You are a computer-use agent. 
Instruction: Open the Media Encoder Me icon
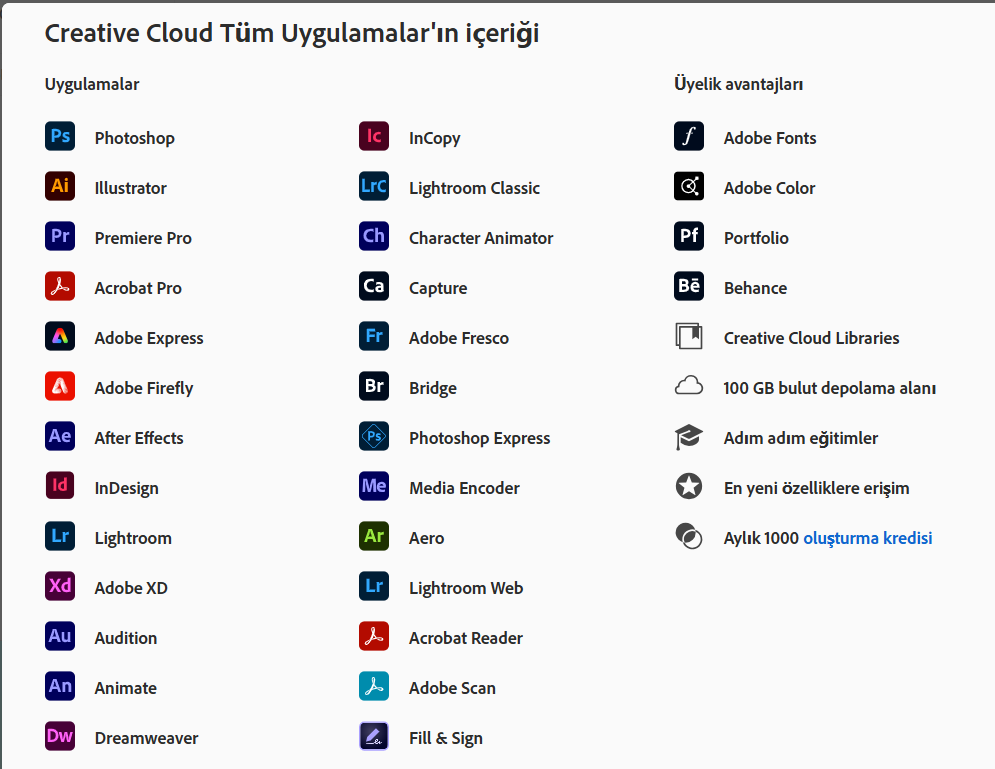pos(374,486)
